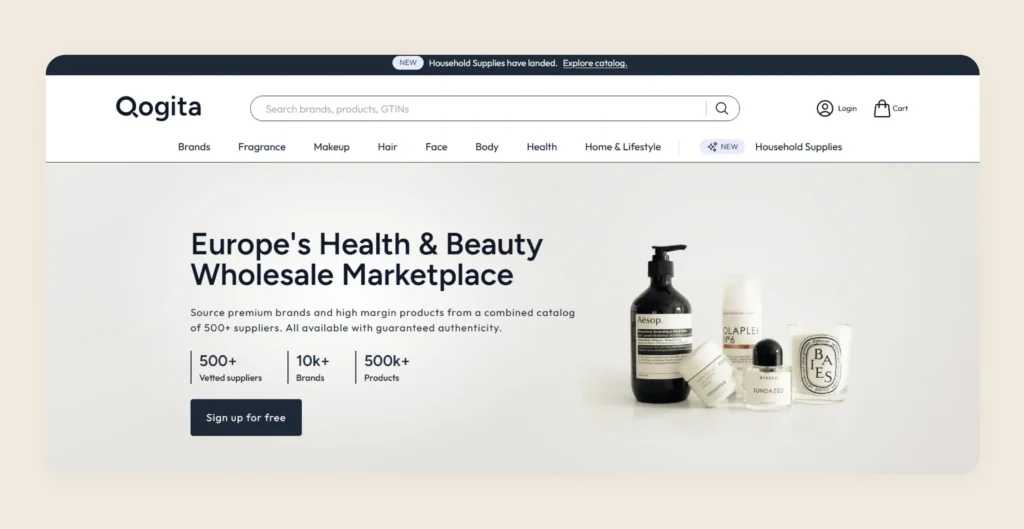Go to Home & Lifestyle category
The width and height of the screenshot is (1024, 529).
point(623,147)
